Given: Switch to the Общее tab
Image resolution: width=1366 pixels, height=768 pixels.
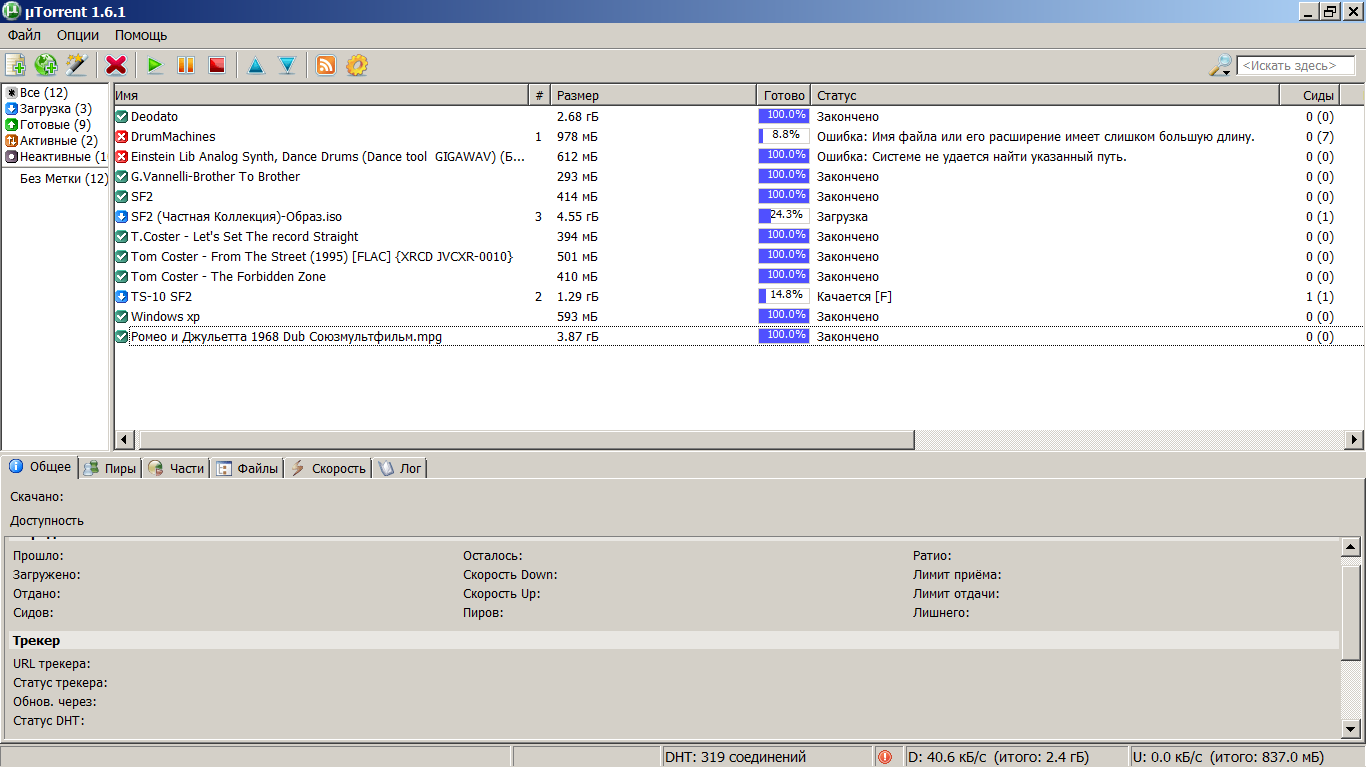Looking at the screenshot, I should (x=40, y=467).
